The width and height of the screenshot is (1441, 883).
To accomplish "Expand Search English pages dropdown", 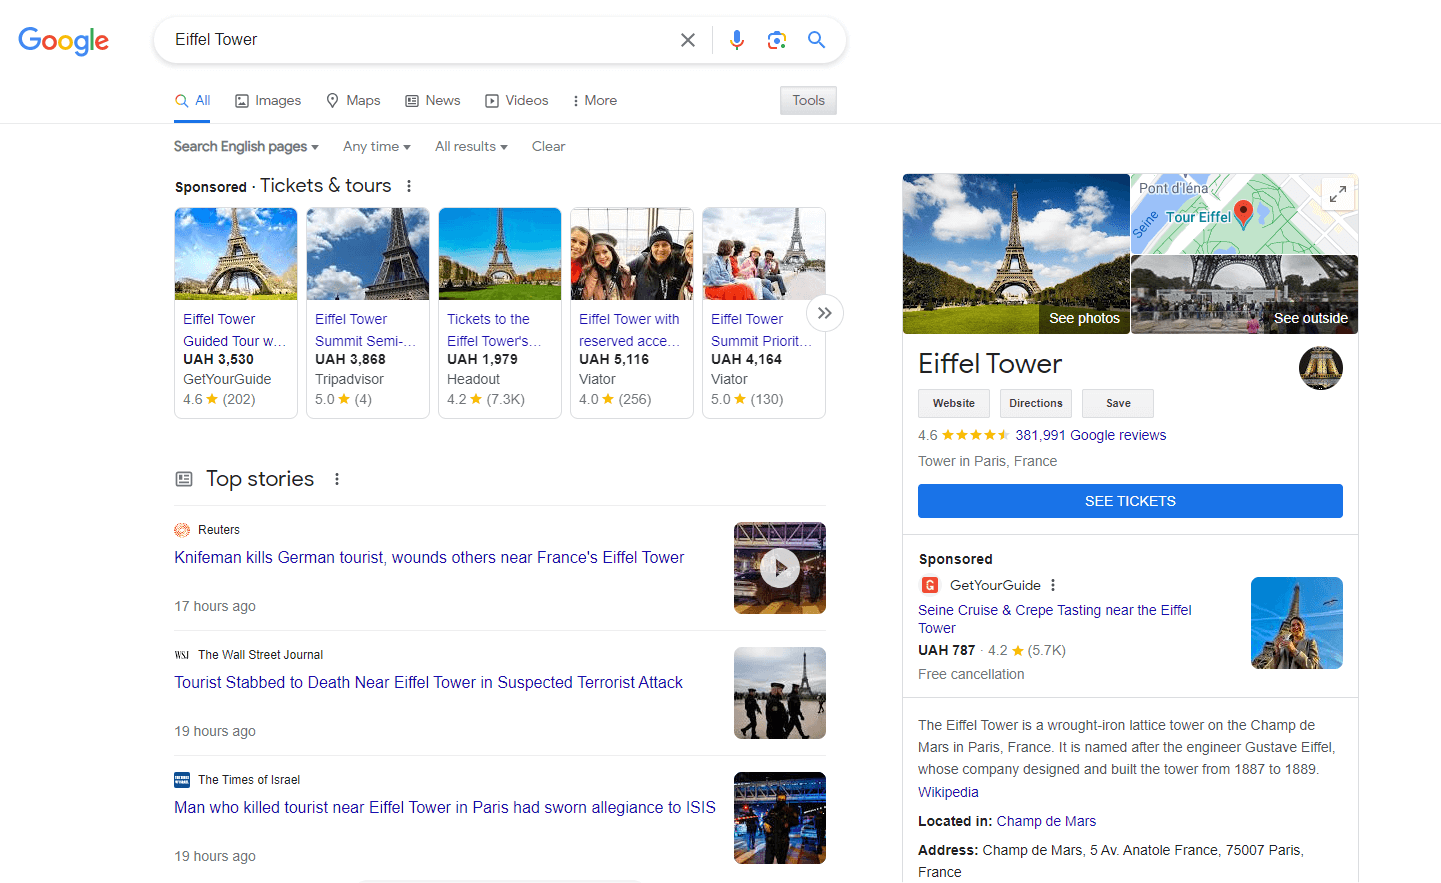I will tap(246, 147).
